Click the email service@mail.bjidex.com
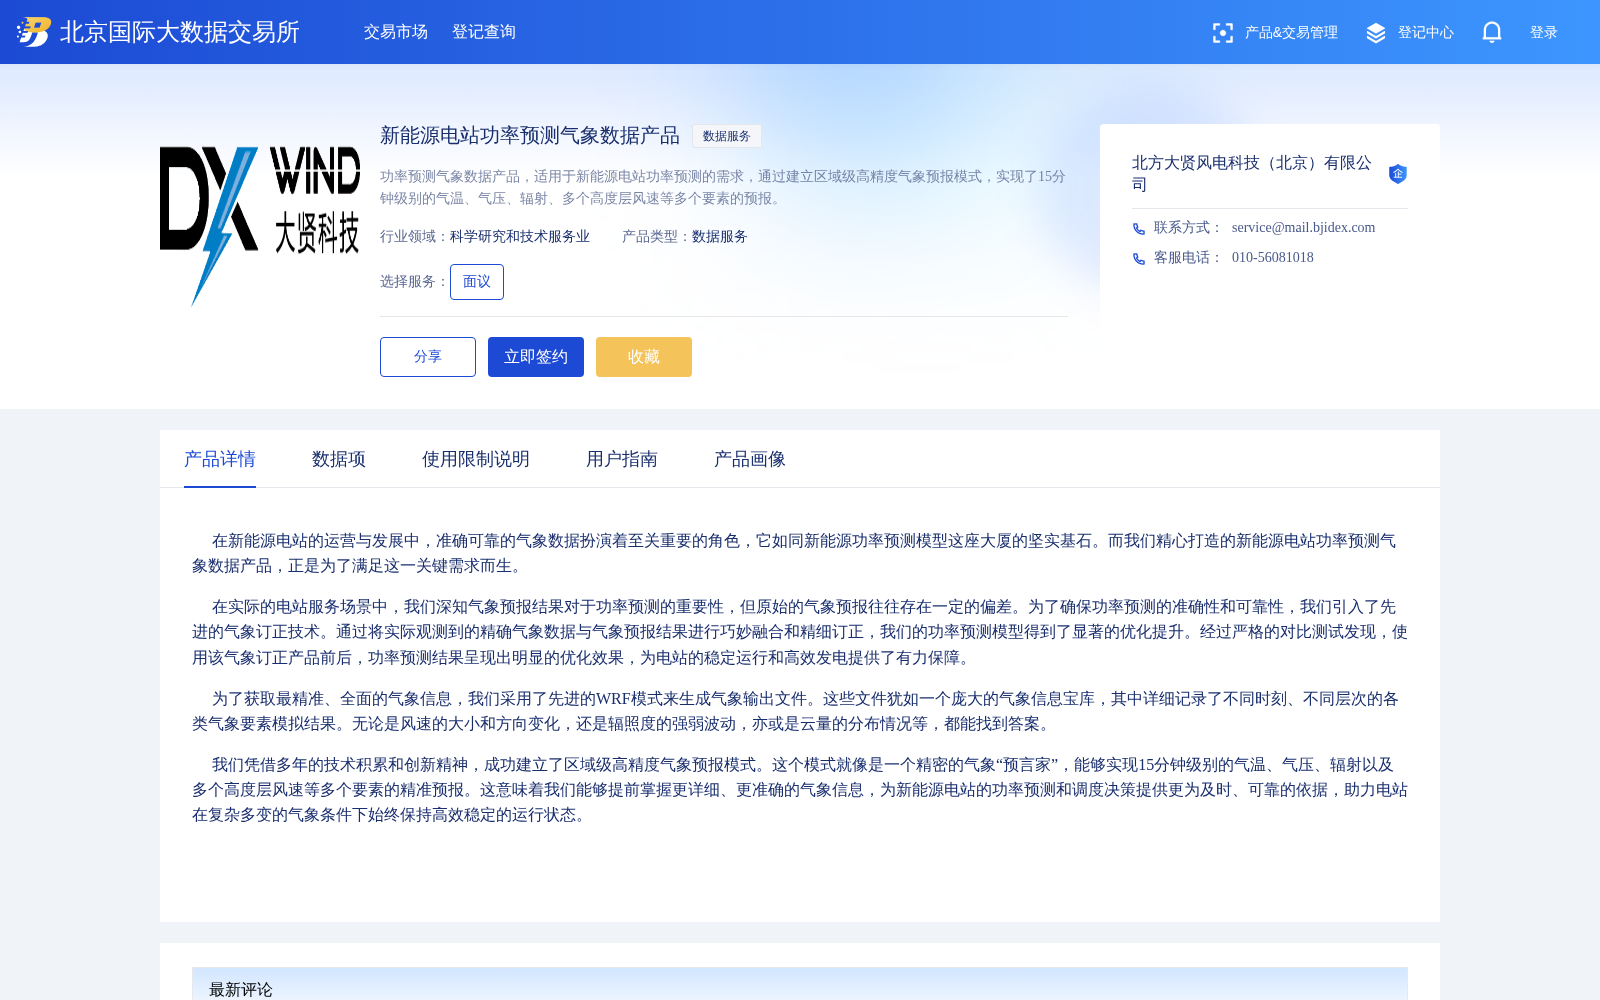Viewport: 1600px width, 1000px height. (1303, 228)
